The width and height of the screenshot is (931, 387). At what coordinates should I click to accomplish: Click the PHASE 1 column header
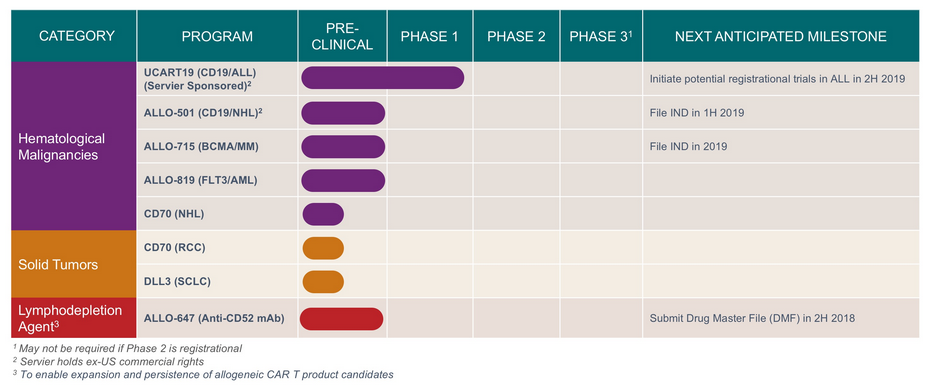[x=430, y=36]
